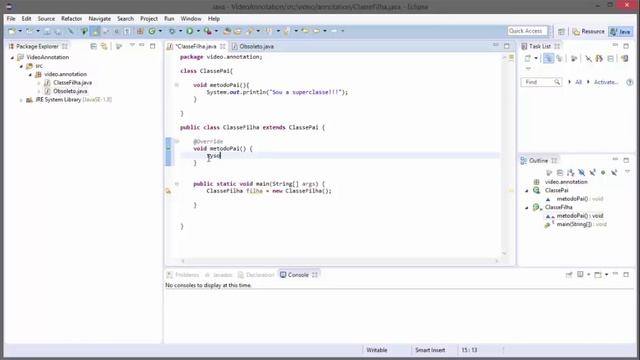Minimize the Package Explorer view
The height and width of the screenshot is (360, 640).
coord(142,46)
